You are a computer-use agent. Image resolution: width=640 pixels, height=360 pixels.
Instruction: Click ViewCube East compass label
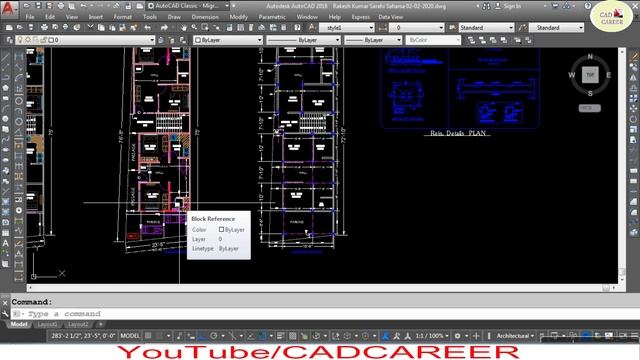click(608, 75)
